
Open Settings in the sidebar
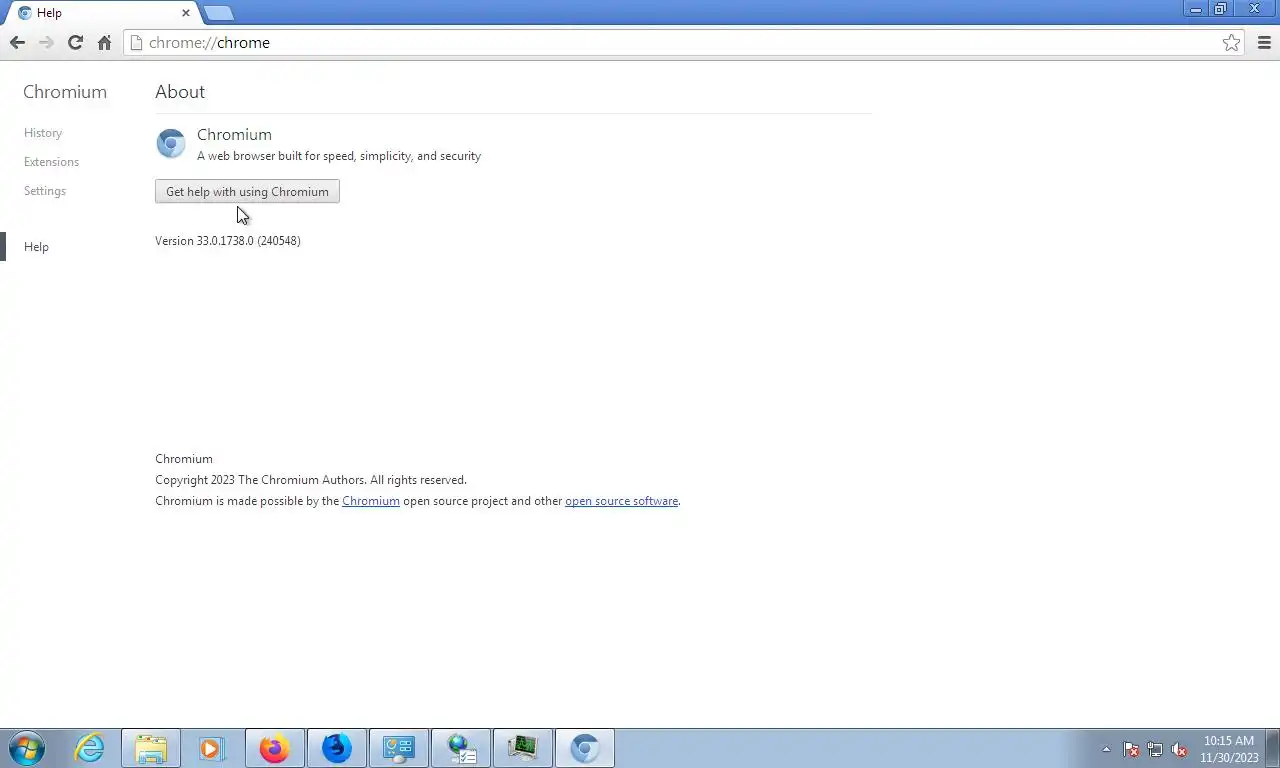(45, 191)
